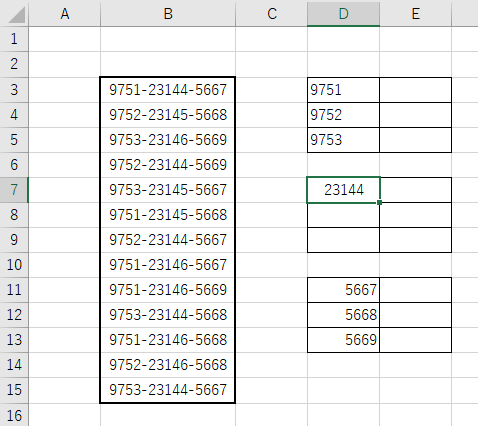Select row 16 header

14,415
